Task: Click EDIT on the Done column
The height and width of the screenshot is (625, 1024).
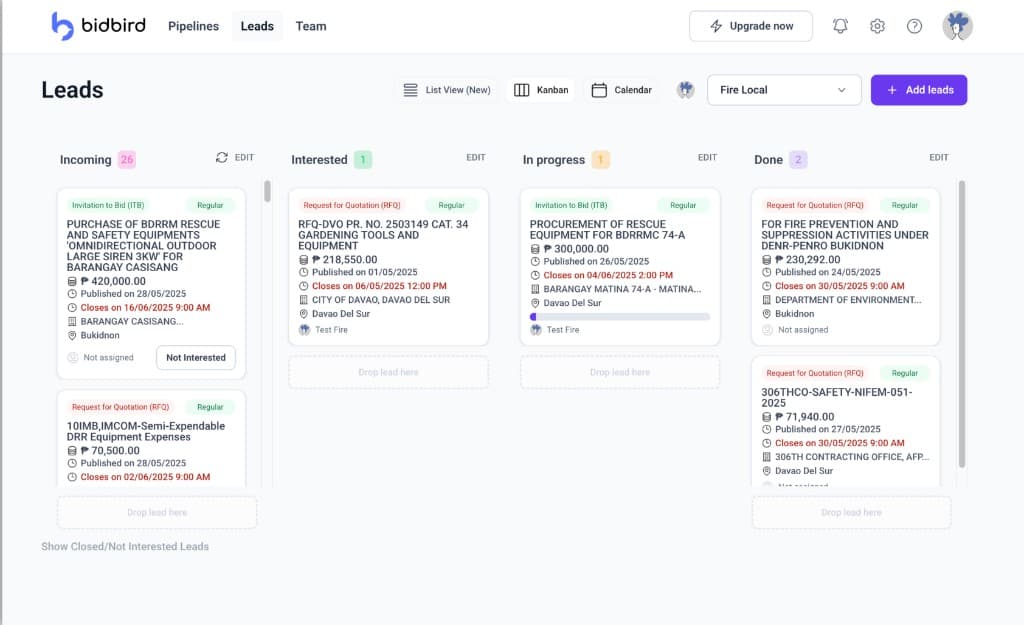Action: click(939, 157)
